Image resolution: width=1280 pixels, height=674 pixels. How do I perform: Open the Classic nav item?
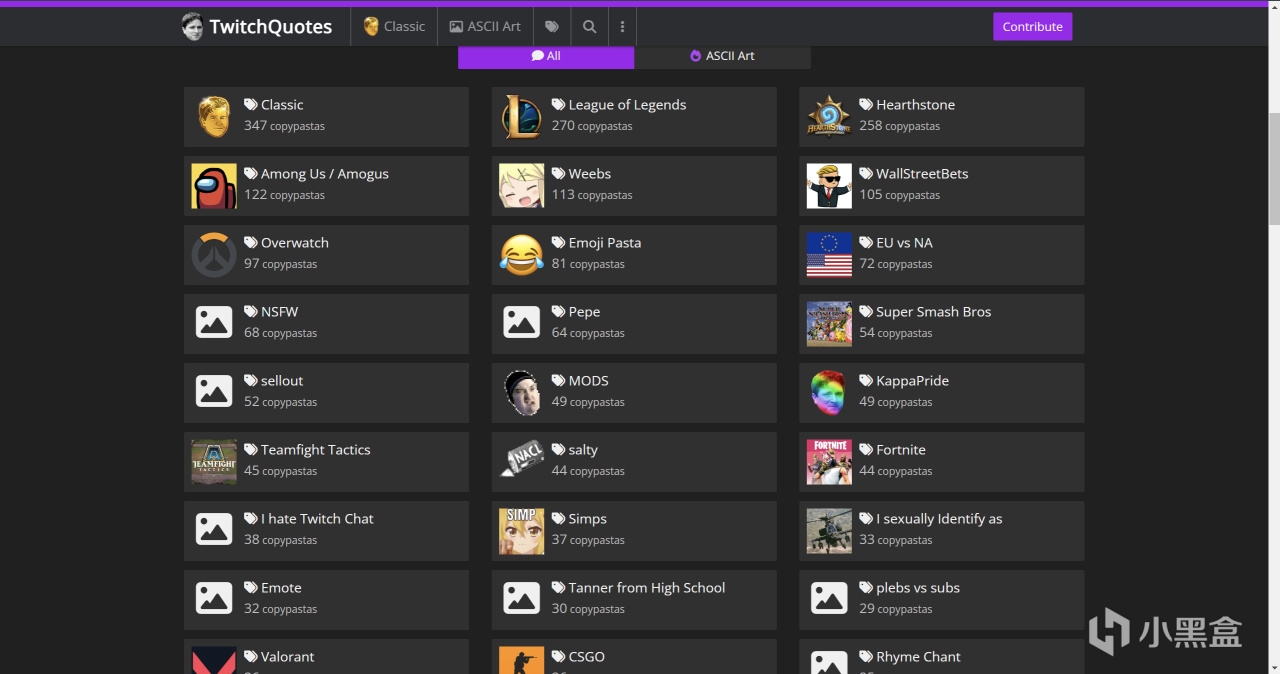pyautogui.click(x=394, y=27)
